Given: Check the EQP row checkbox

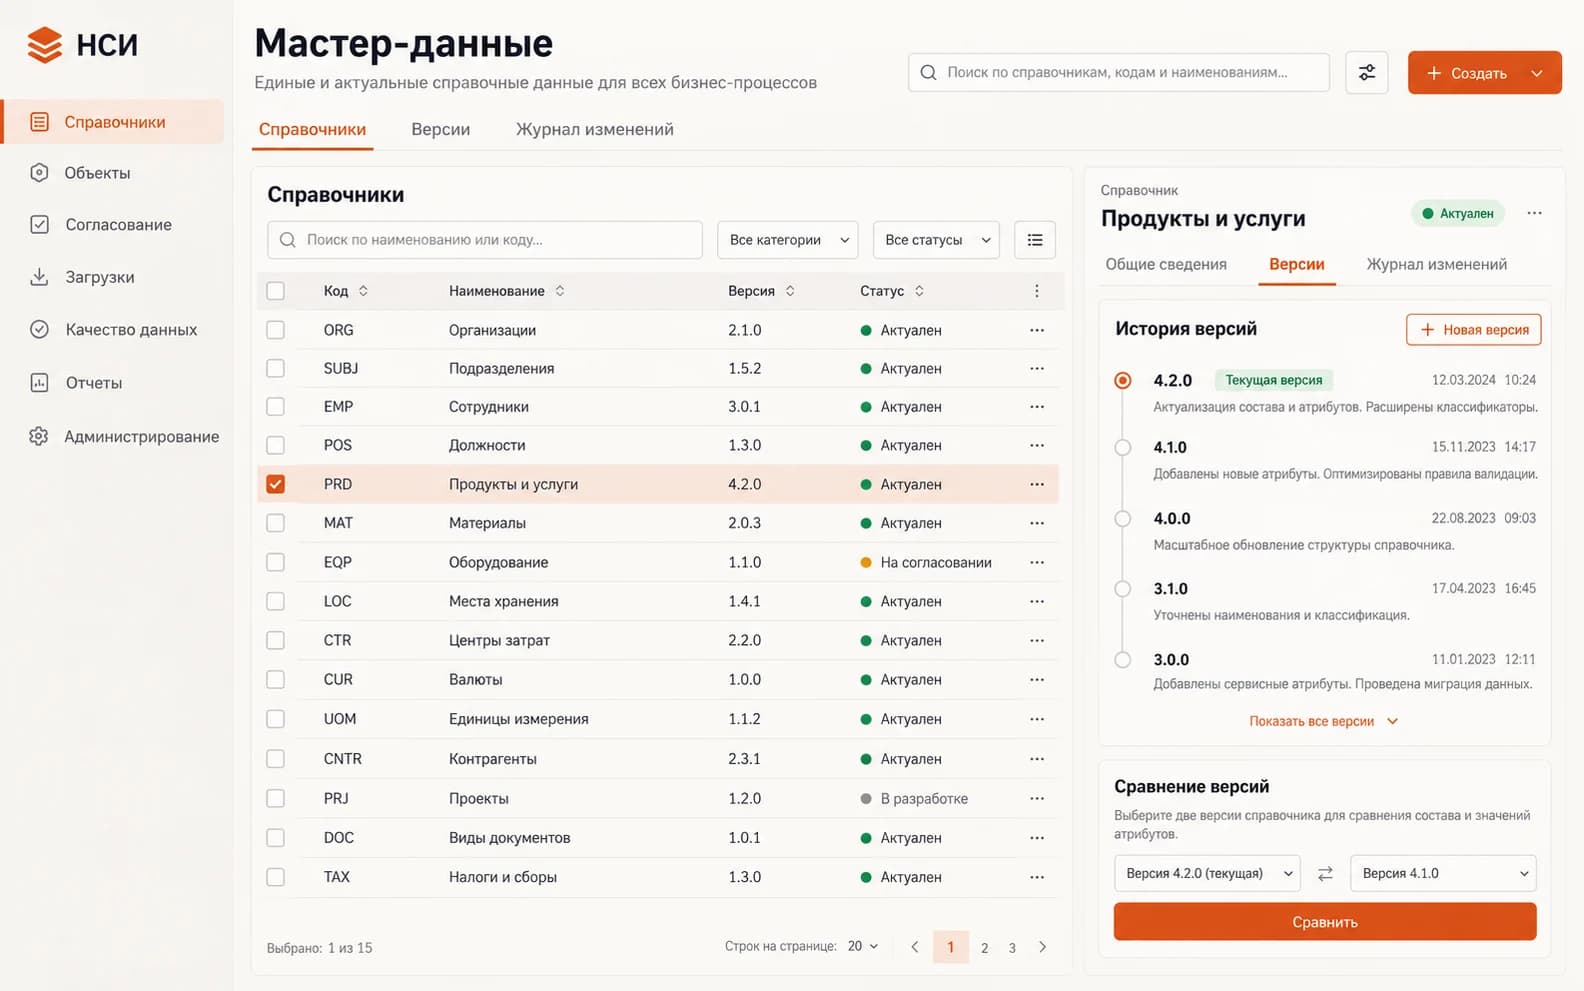Looking at the screenshot, I should click(276, 562).
